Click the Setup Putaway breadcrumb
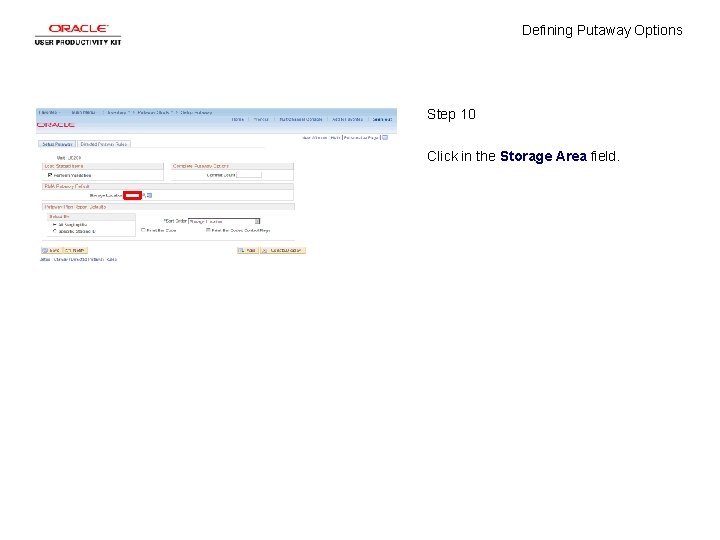The image size is (720, 540). pos(196,112)
